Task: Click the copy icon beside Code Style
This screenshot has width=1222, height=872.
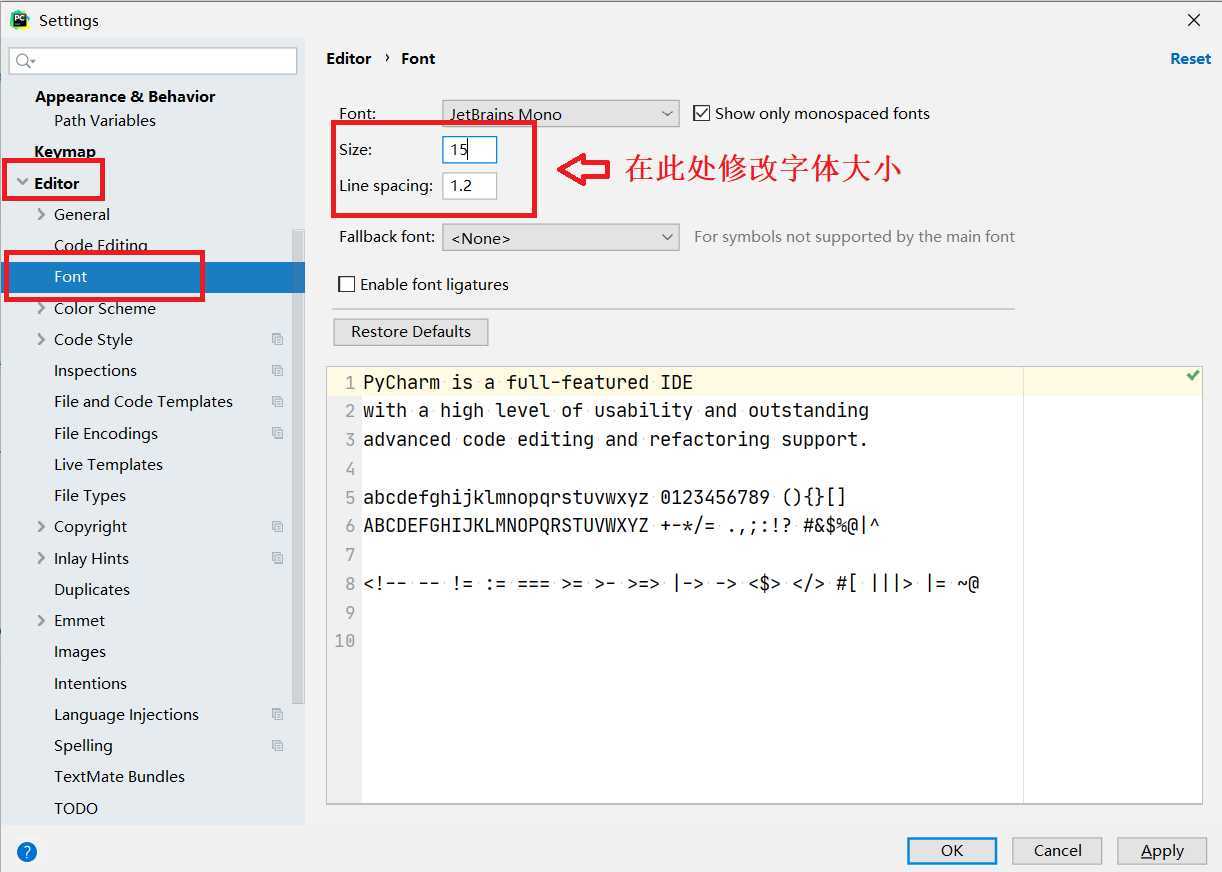Action: click(x=277, y=339)
